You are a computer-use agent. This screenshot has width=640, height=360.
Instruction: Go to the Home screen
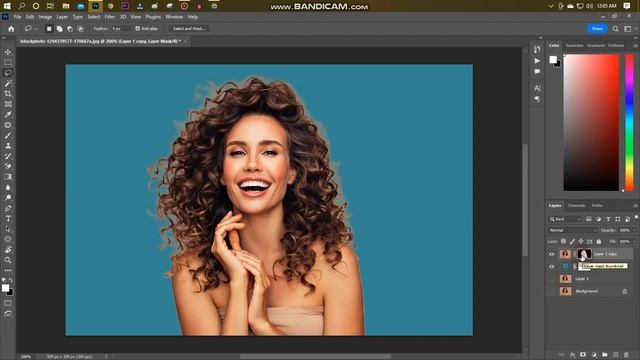pos(11,29)
